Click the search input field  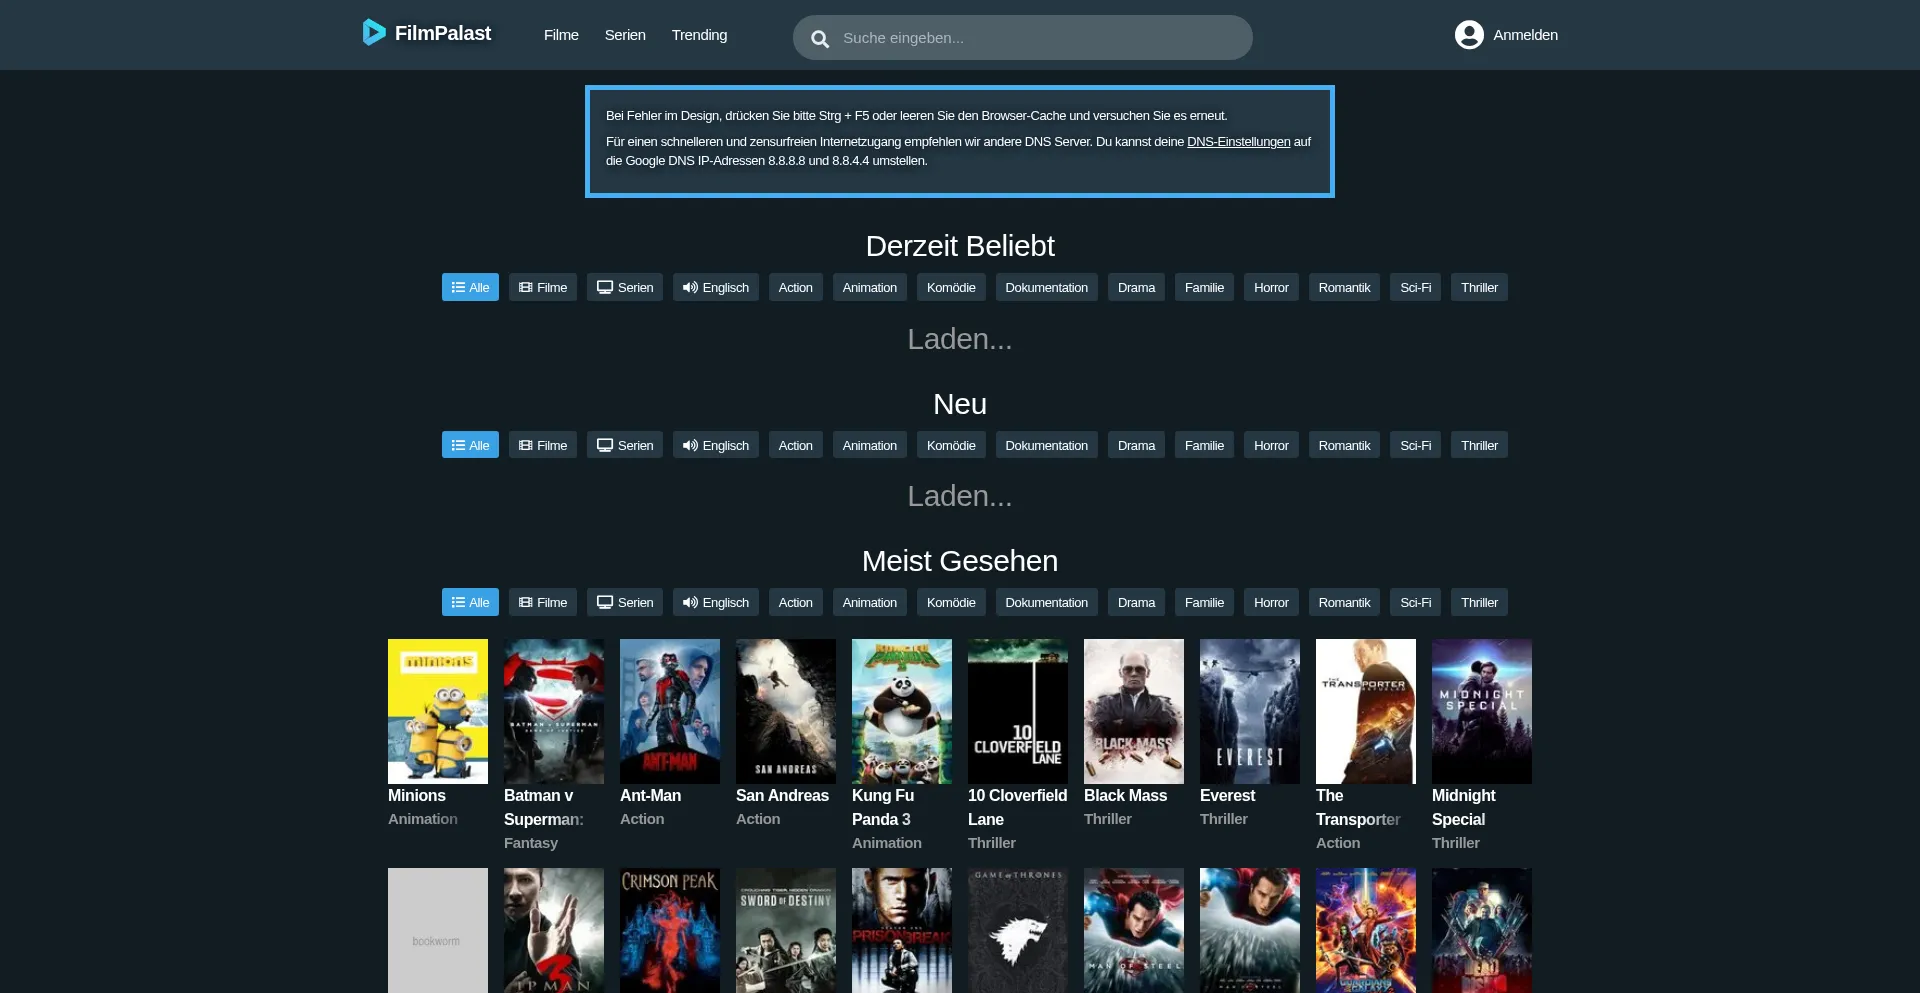click(1023, 38)
